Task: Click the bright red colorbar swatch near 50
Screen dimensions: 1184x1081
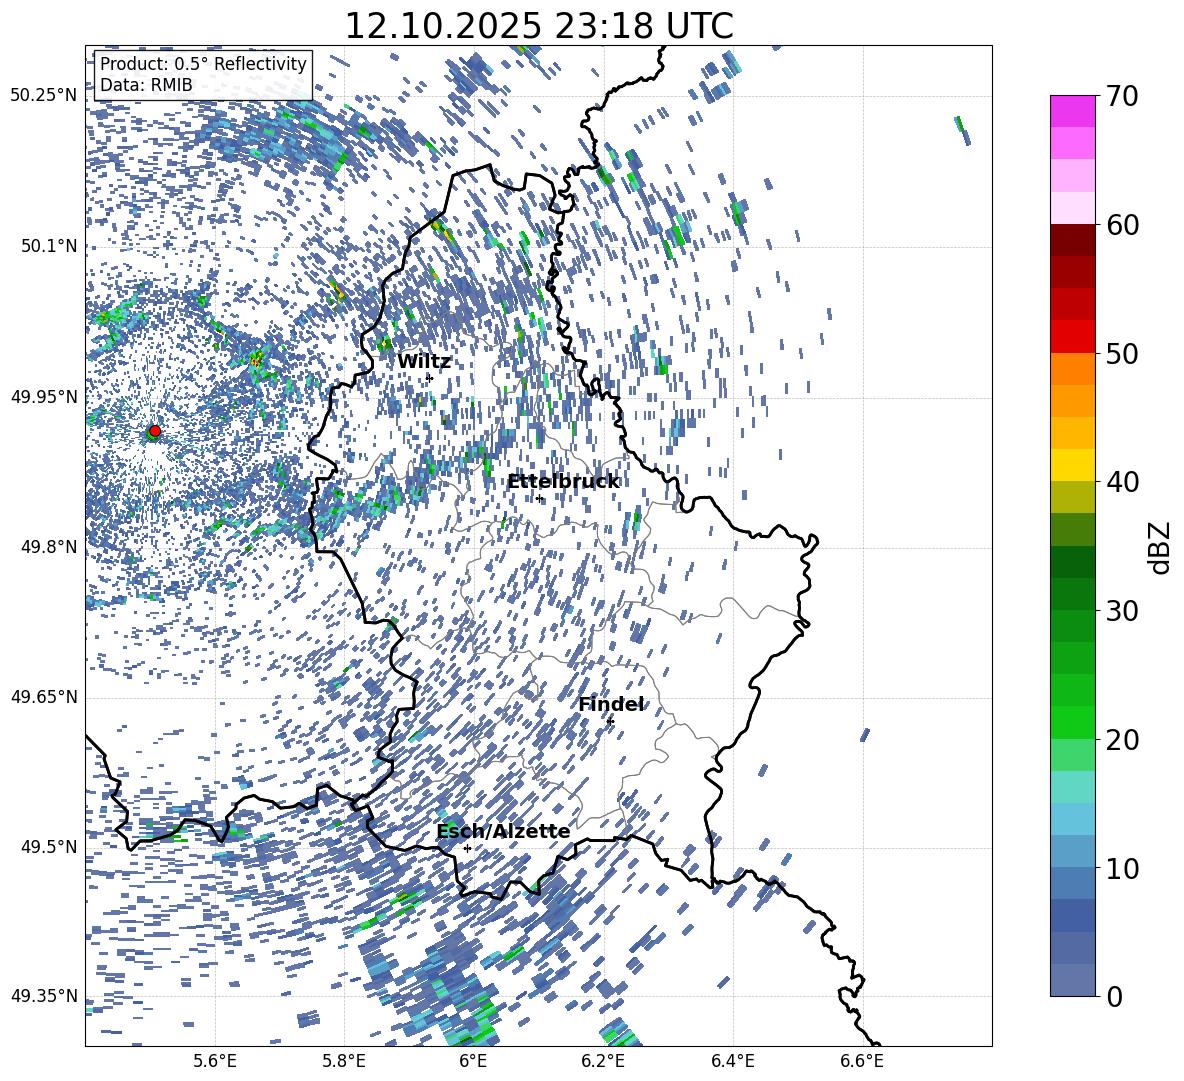Action: [x=1072, y=337]
